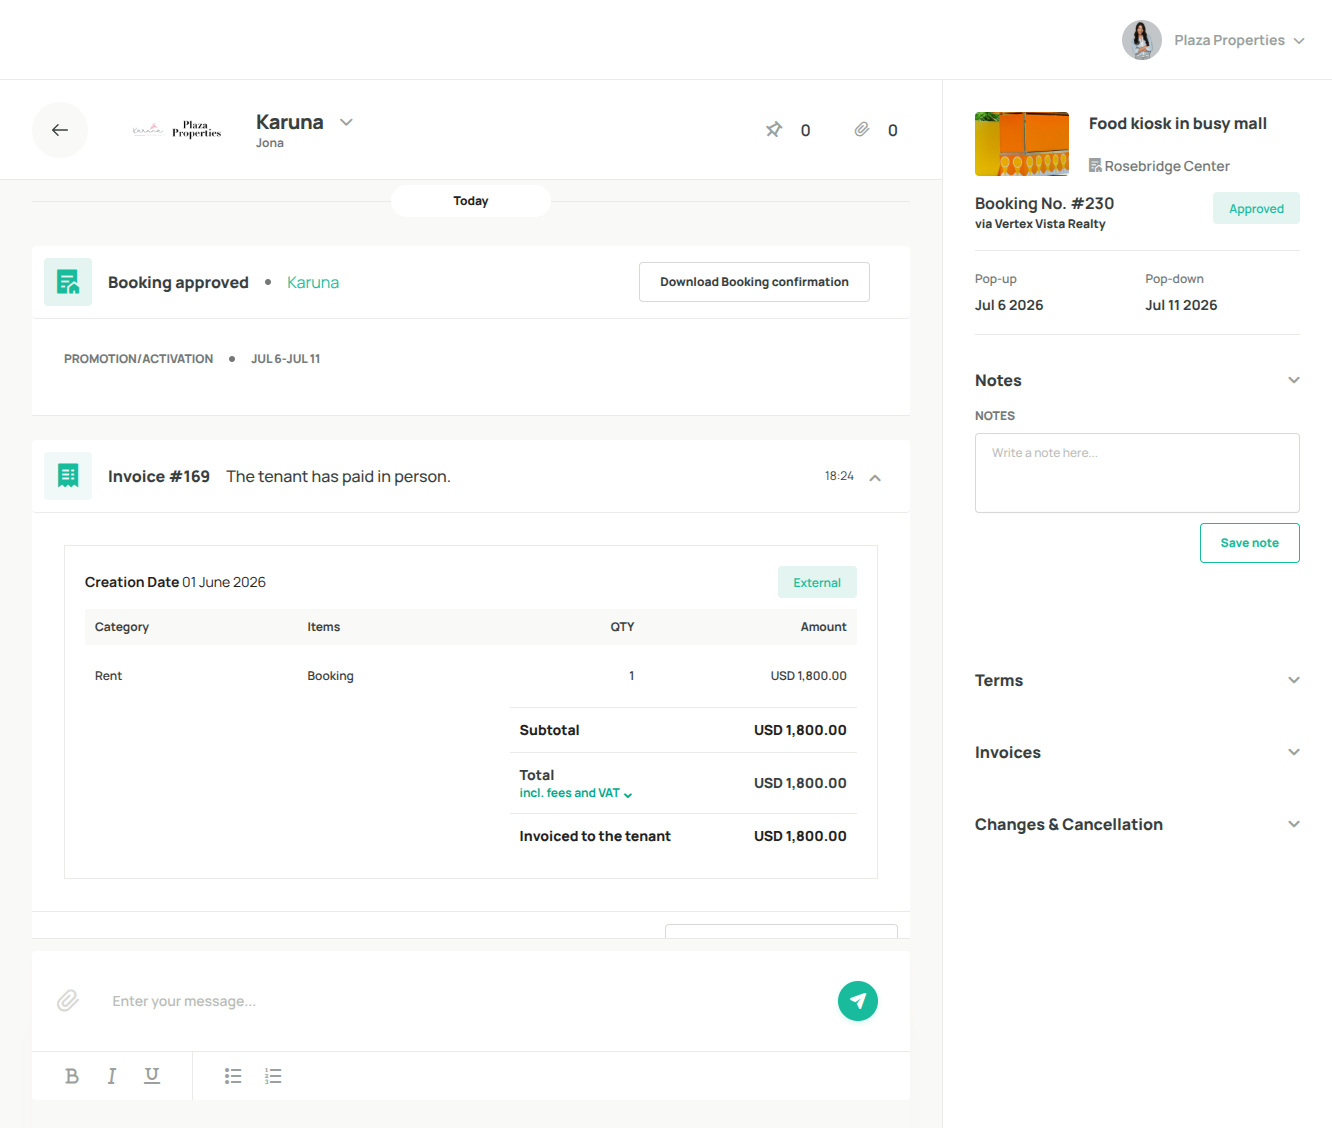Click the Write a note field
This screenshot has width=1332, height=1128.
[1137, 473]
